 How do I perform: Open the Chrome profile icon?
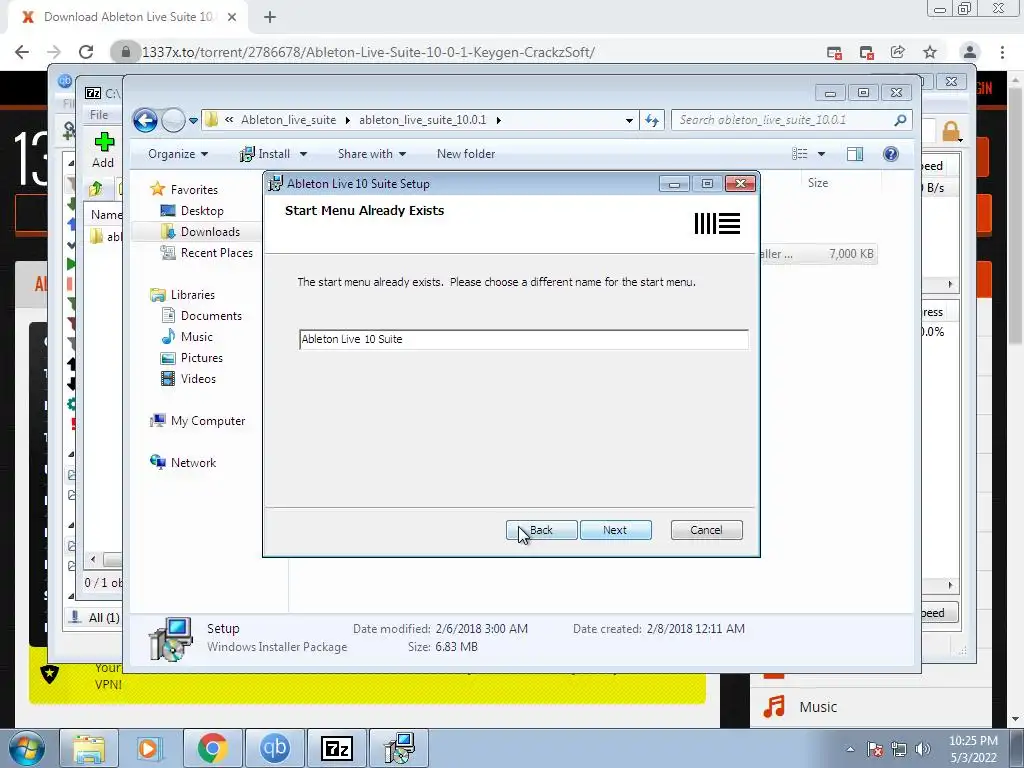(970, 52)
